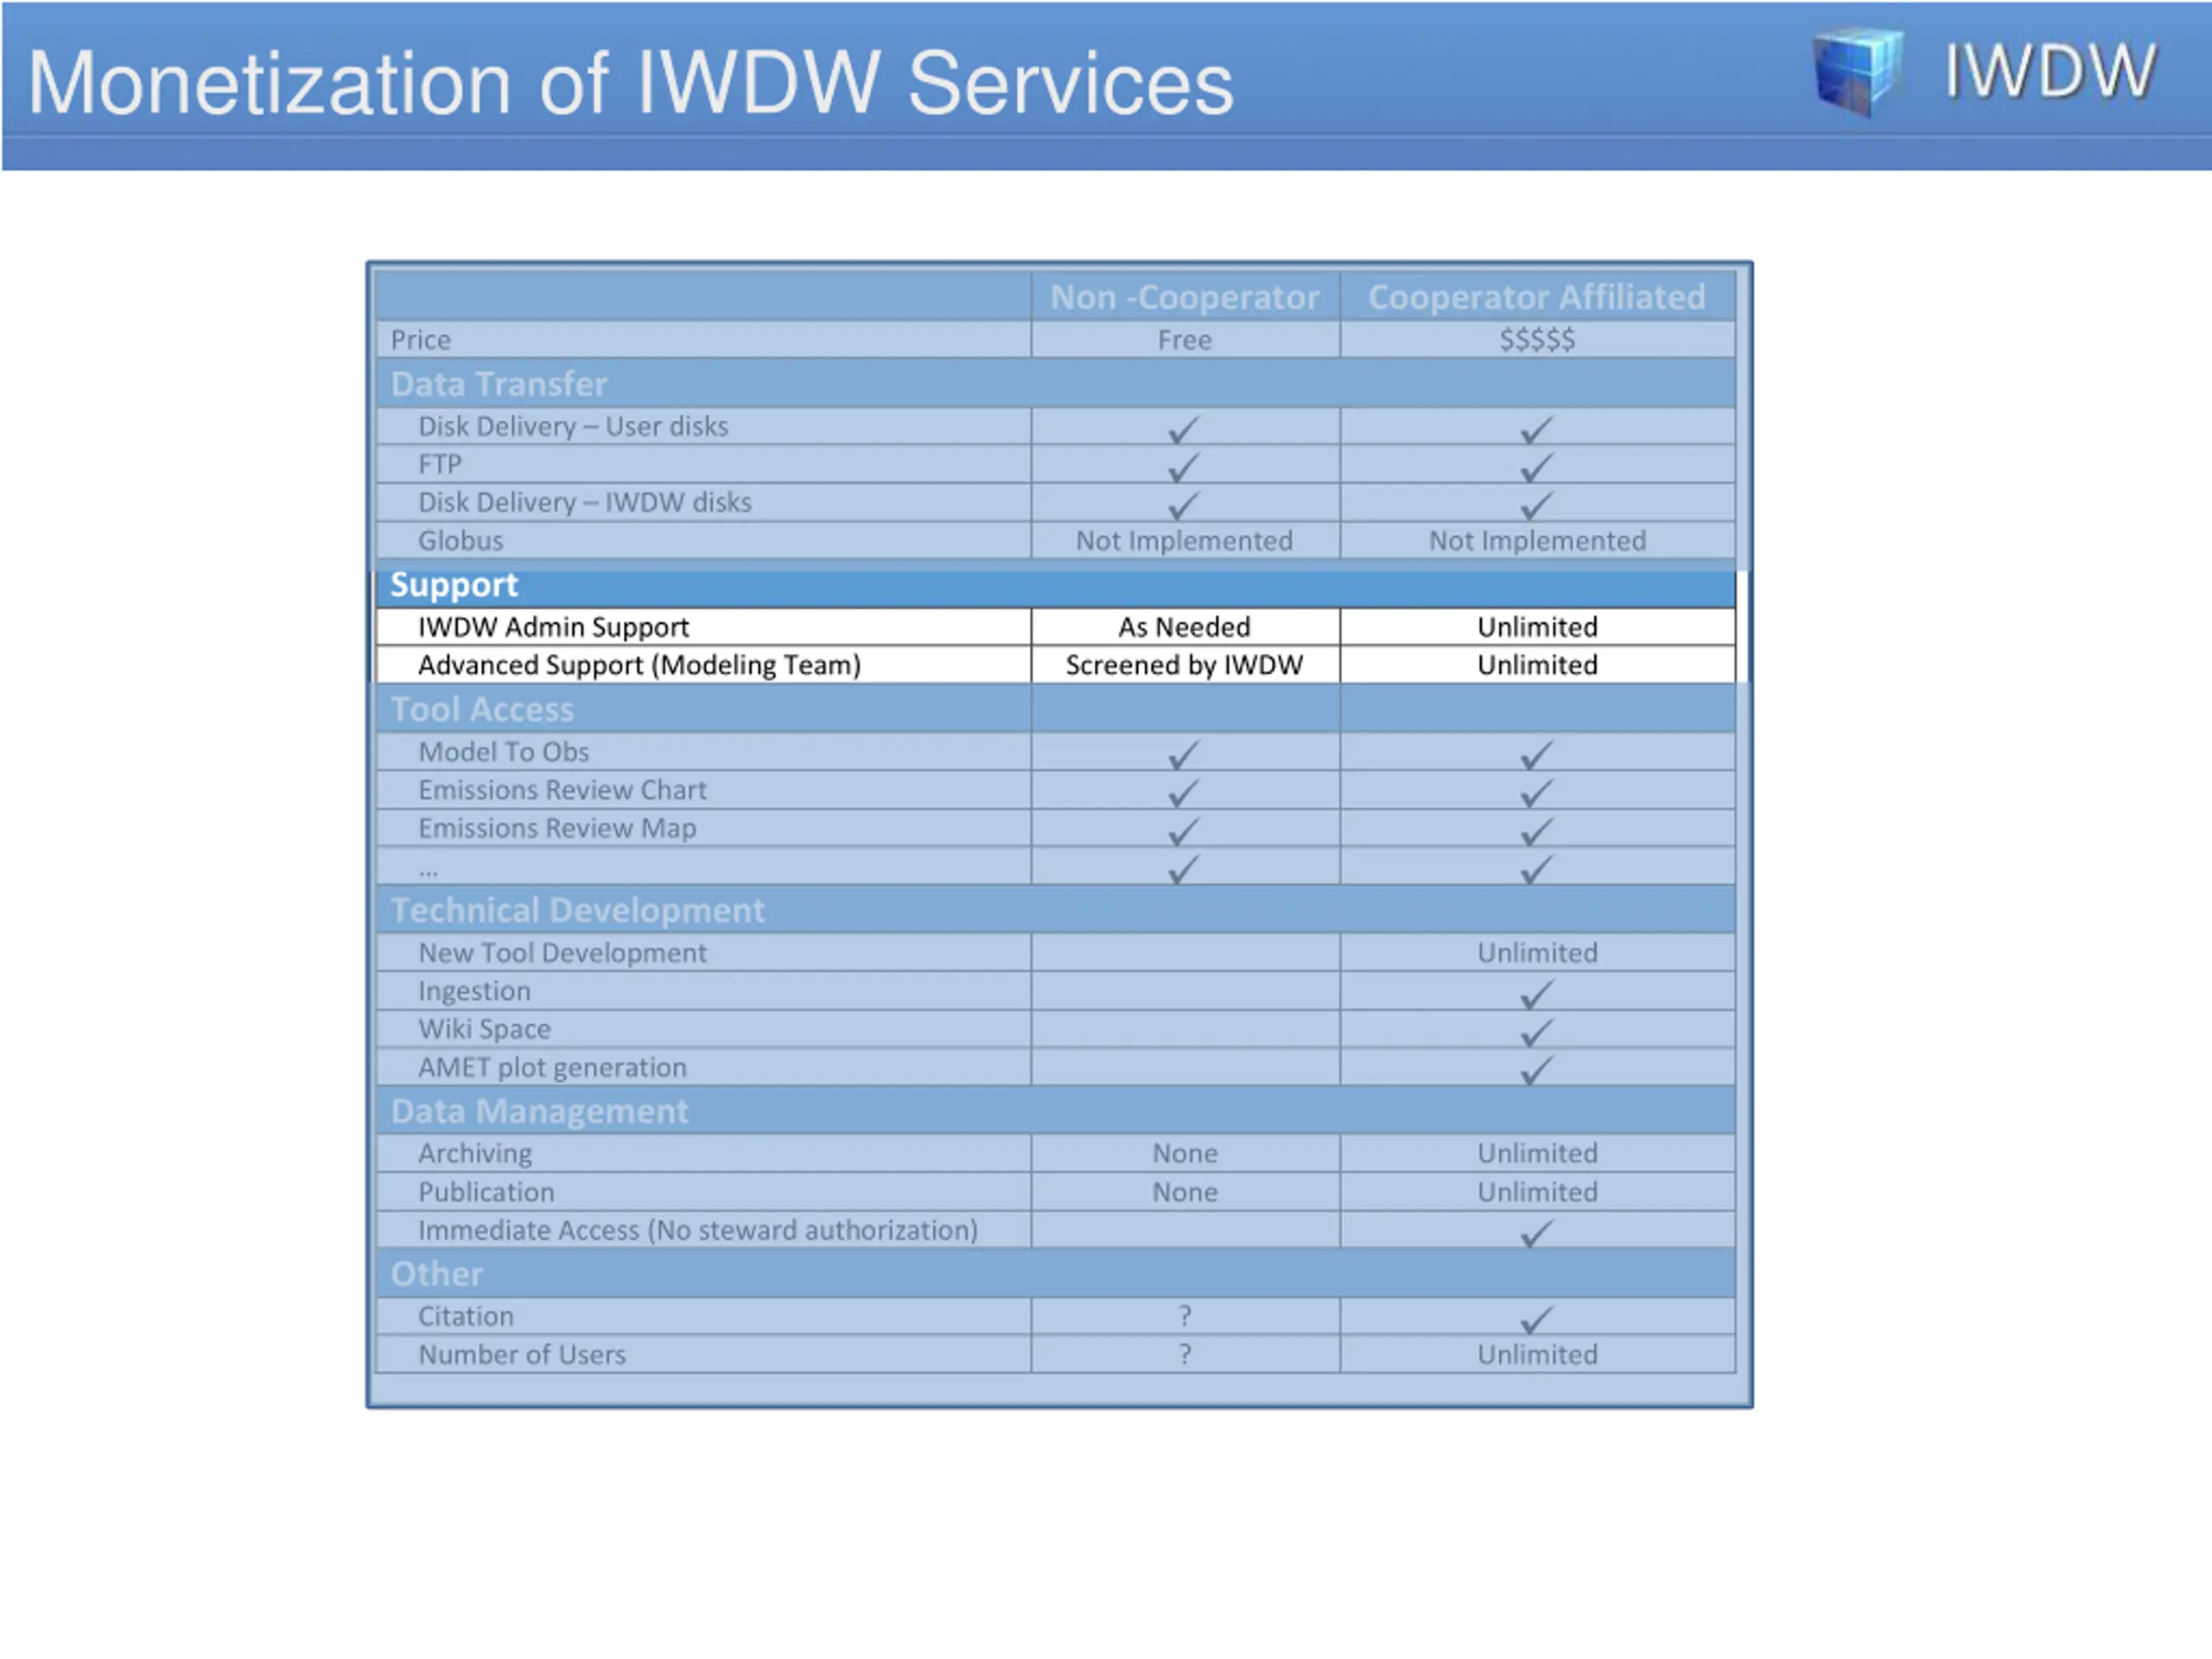Click Non-Cooperator checkmark in Model To Obs row
The height and width of the screenshot is (1659, 2212).
pos(1183,755)
